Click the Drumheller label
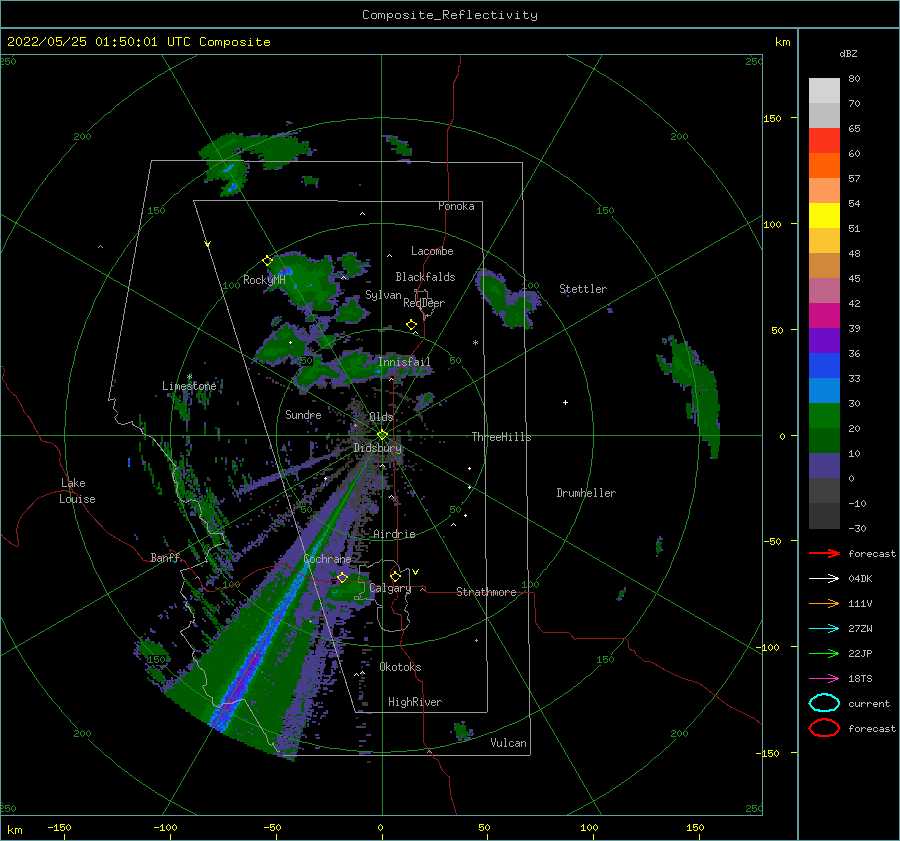The height and width of the screenshot is (841, 900). pos(586,493)
